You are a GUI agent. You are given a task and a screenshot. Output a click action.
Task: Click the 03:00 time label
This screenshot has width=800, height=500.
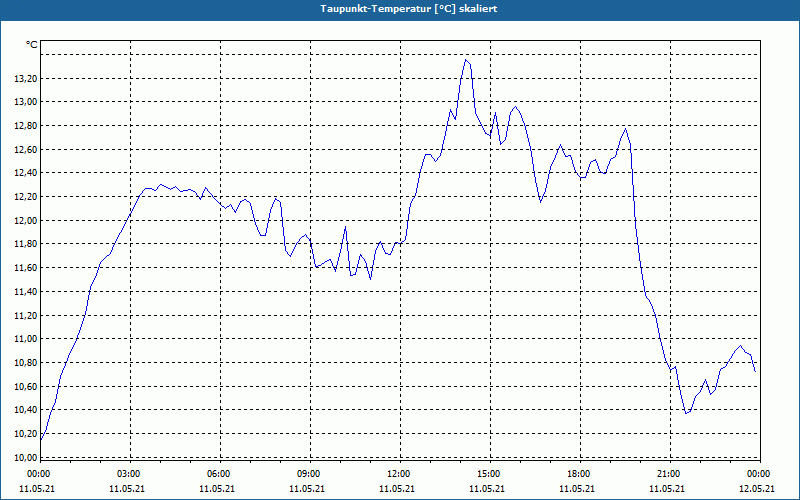(129, 474)
